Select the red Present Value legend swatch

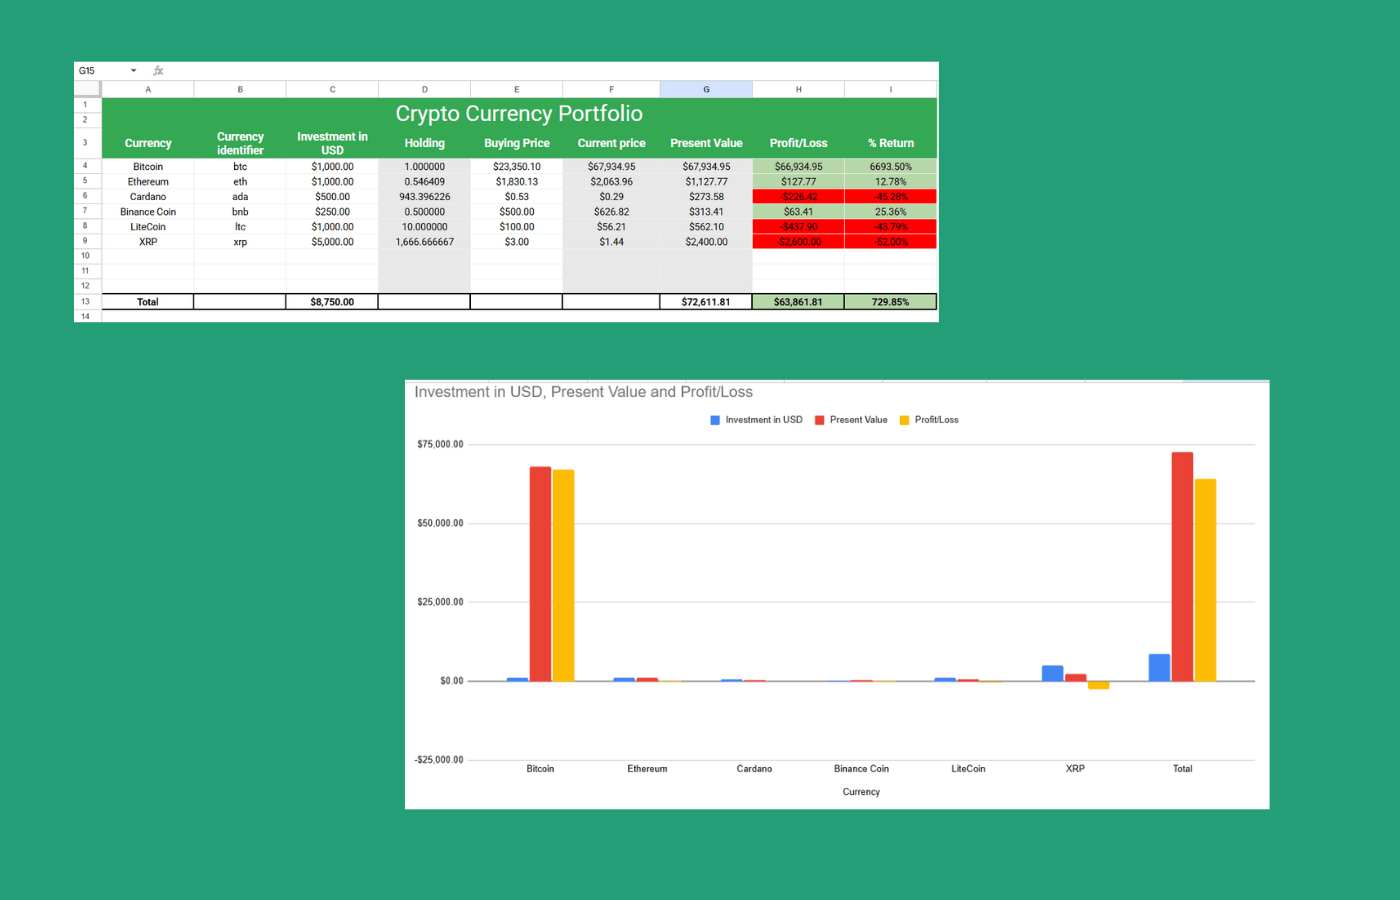[817, 420]
